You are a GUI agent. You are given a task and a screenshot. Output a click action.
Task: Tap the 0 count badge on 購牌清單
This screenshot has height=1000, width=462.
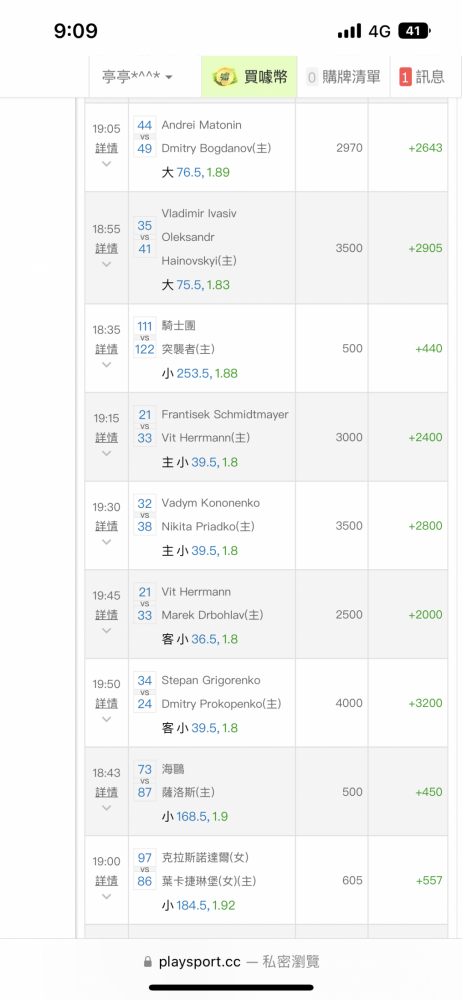tap(312, 77)
